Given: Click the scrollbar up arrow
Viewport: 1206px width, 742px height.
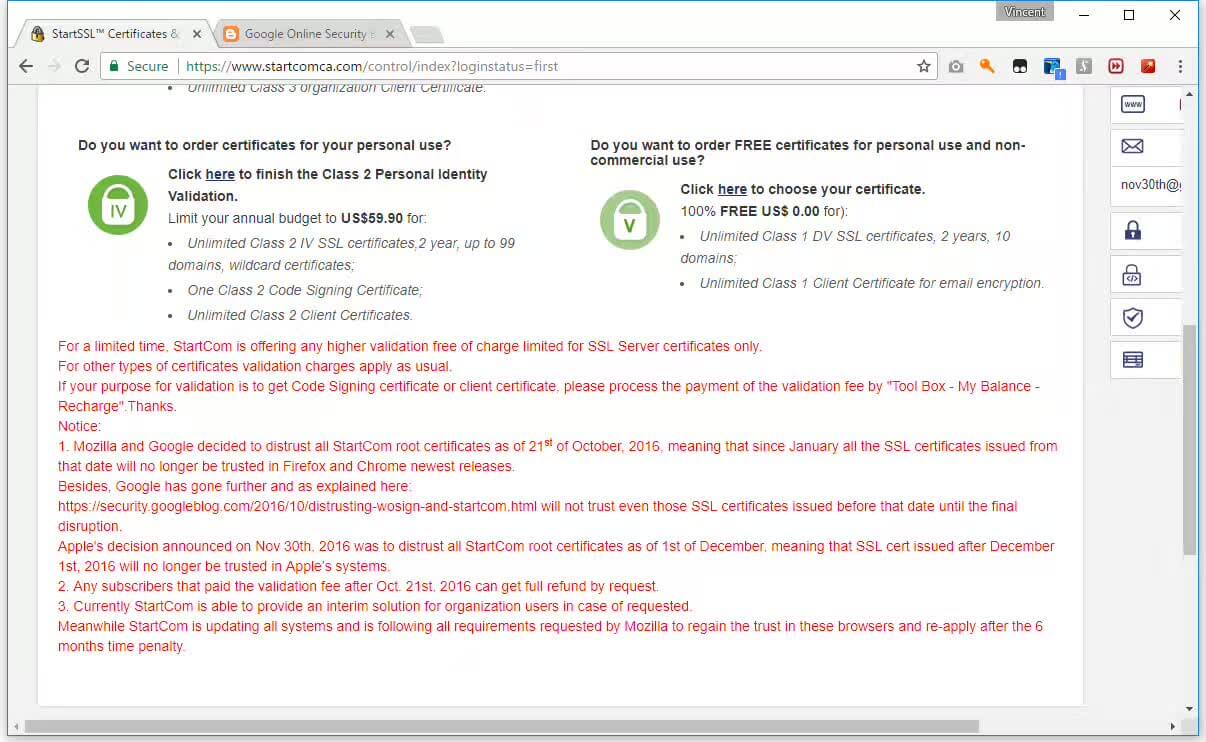Looking at the screenshot, I should click(x=1189, y=93).
